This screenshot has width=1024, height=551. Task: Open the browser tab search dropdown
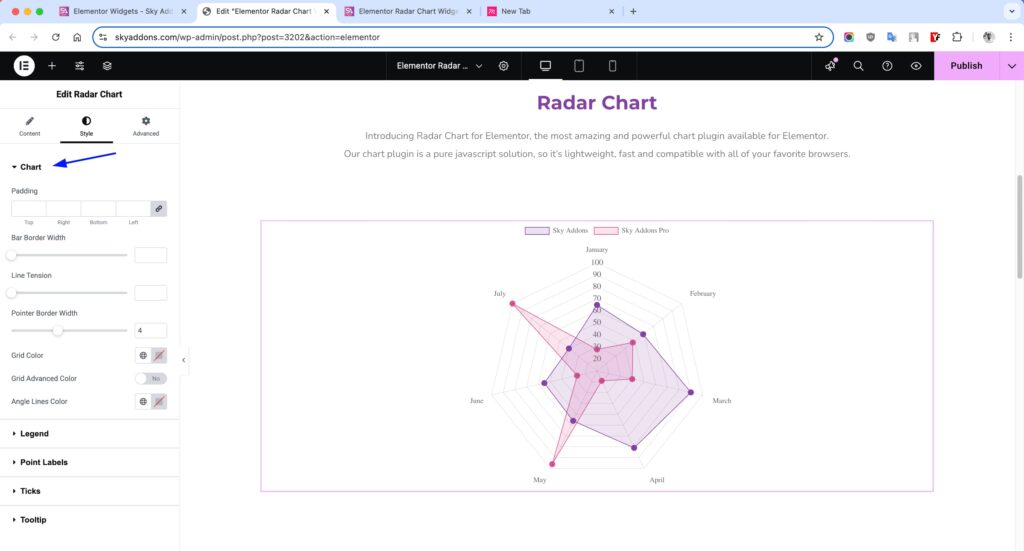tap(1012, 11)
